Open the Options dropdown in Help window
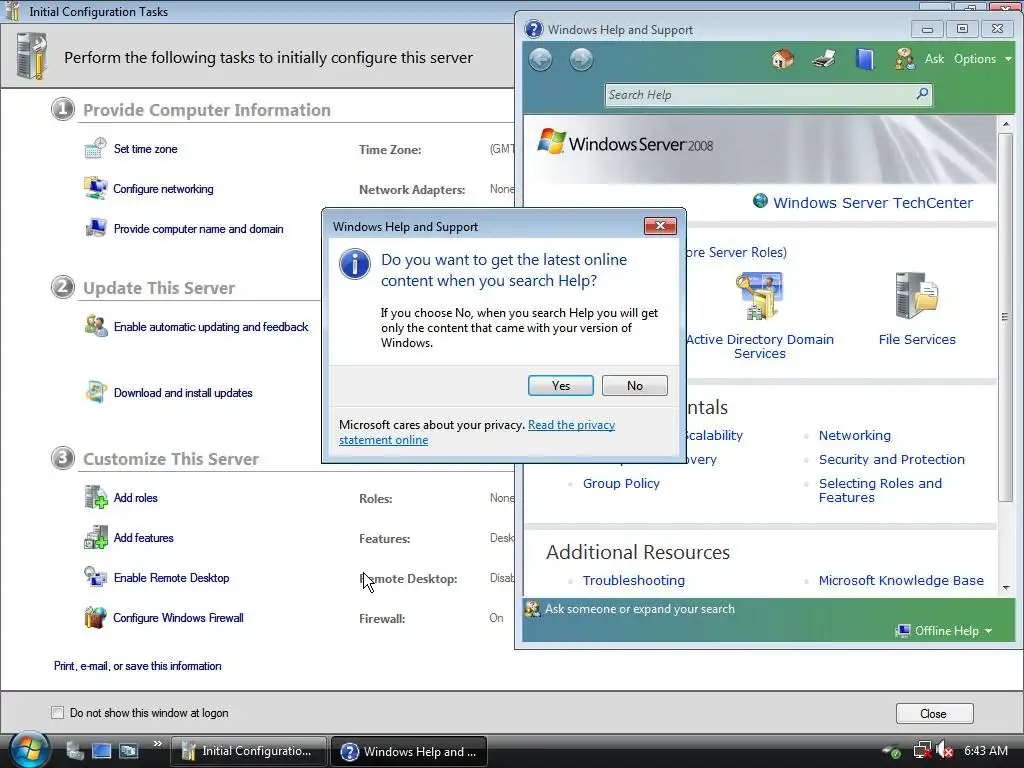 [982, 59]
